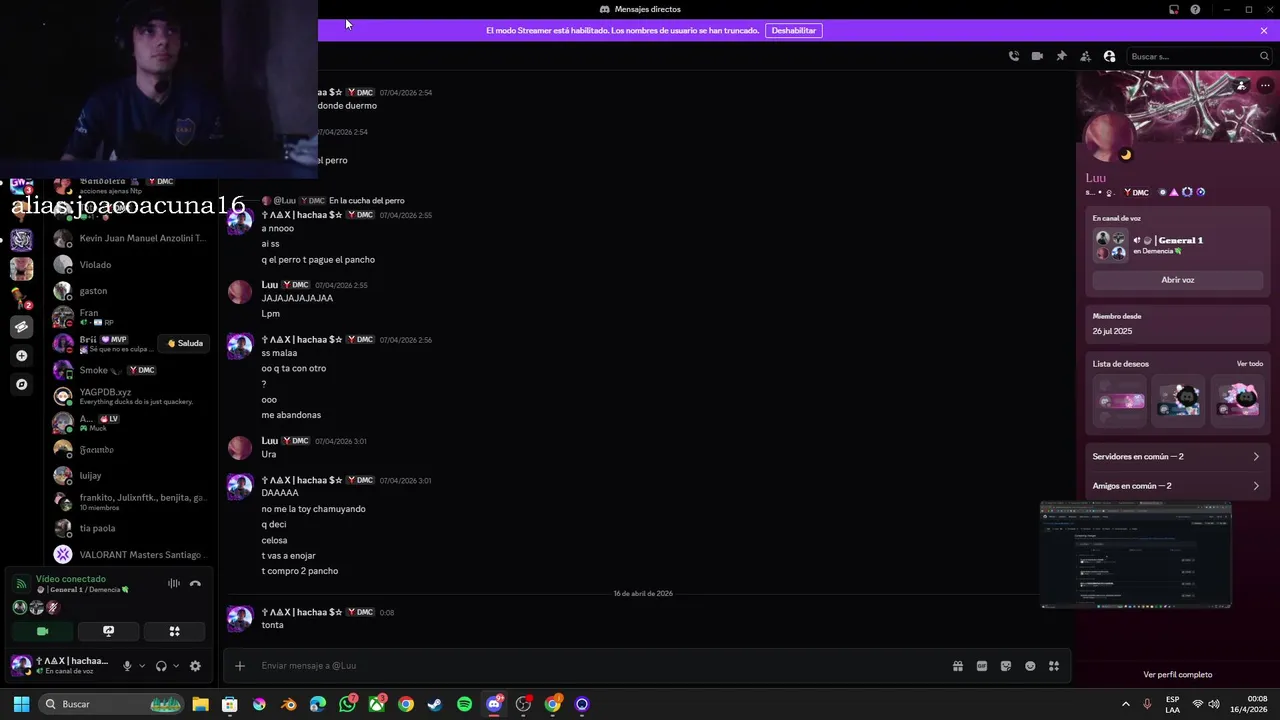Open Ver todo wishlist link
Image resolution: width=1280 pixels, height=720 pixels.
1249,364
